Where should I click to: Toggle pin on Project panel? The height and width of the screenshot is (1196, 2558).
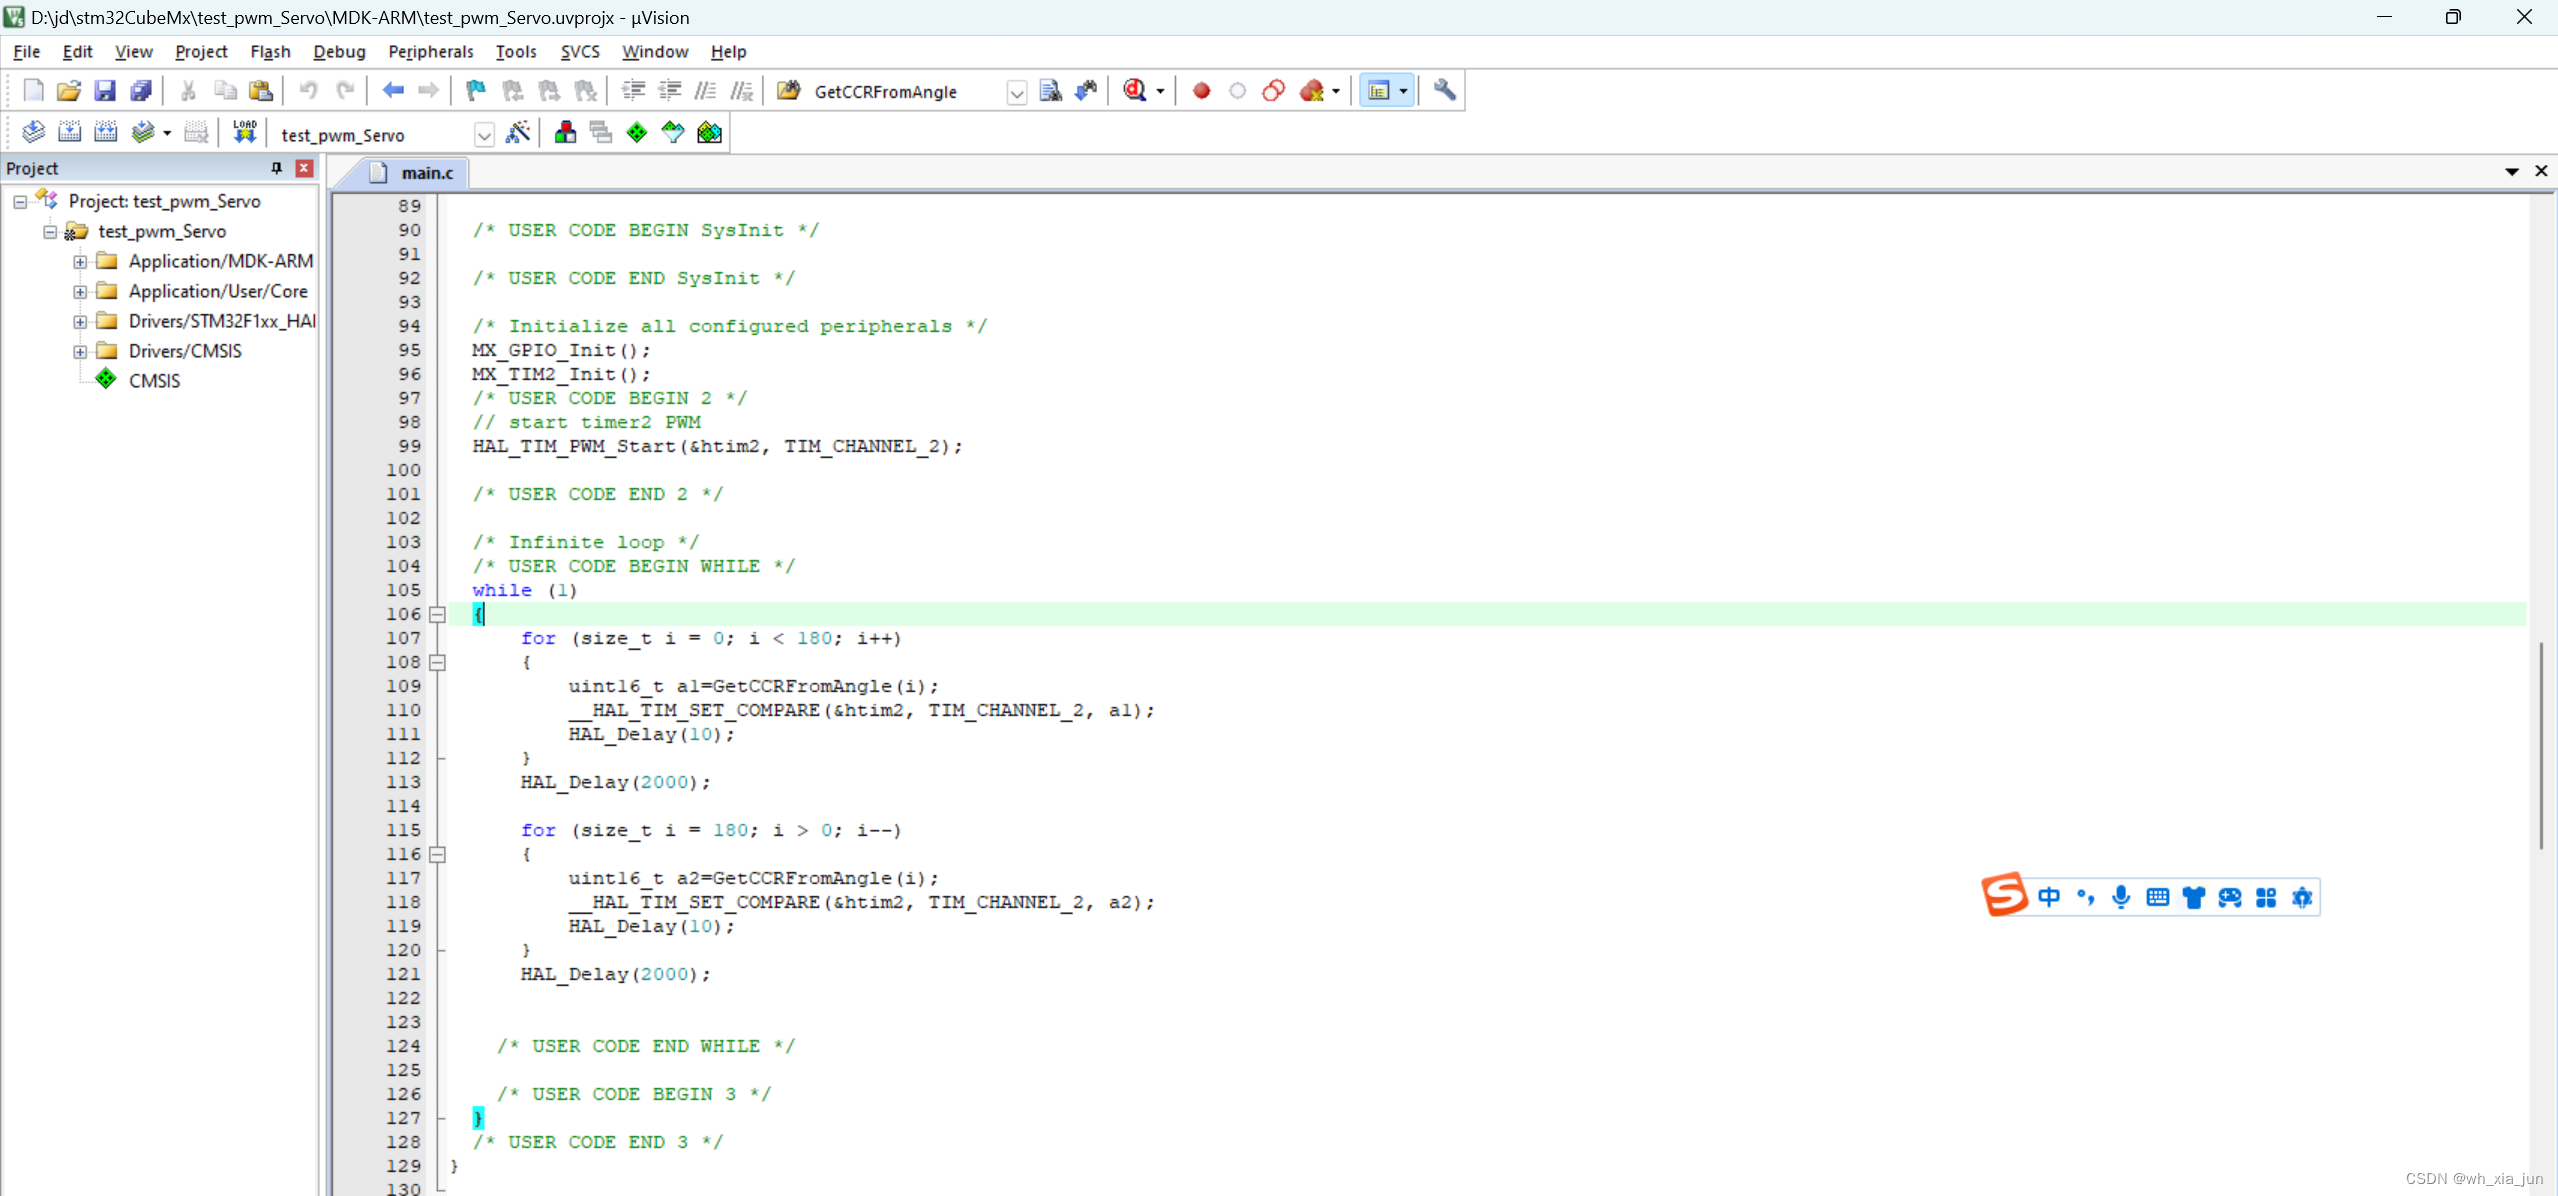(x=277, y=168)
